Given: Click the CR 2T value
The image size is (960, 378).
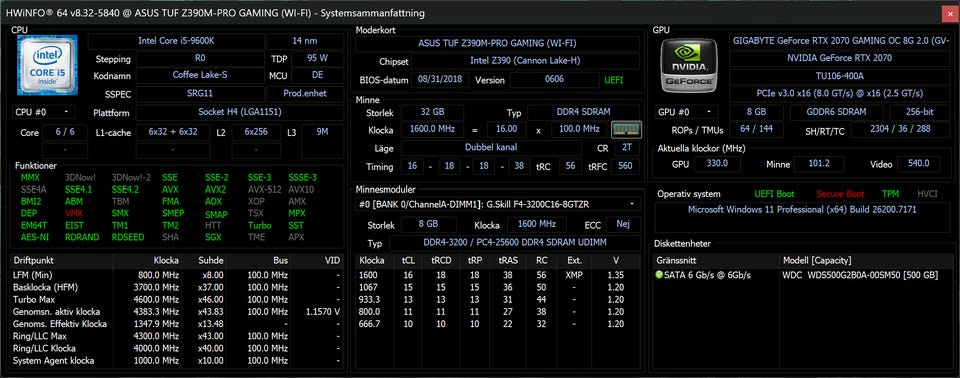Looking at the screenshot, I should pos(626,148).
